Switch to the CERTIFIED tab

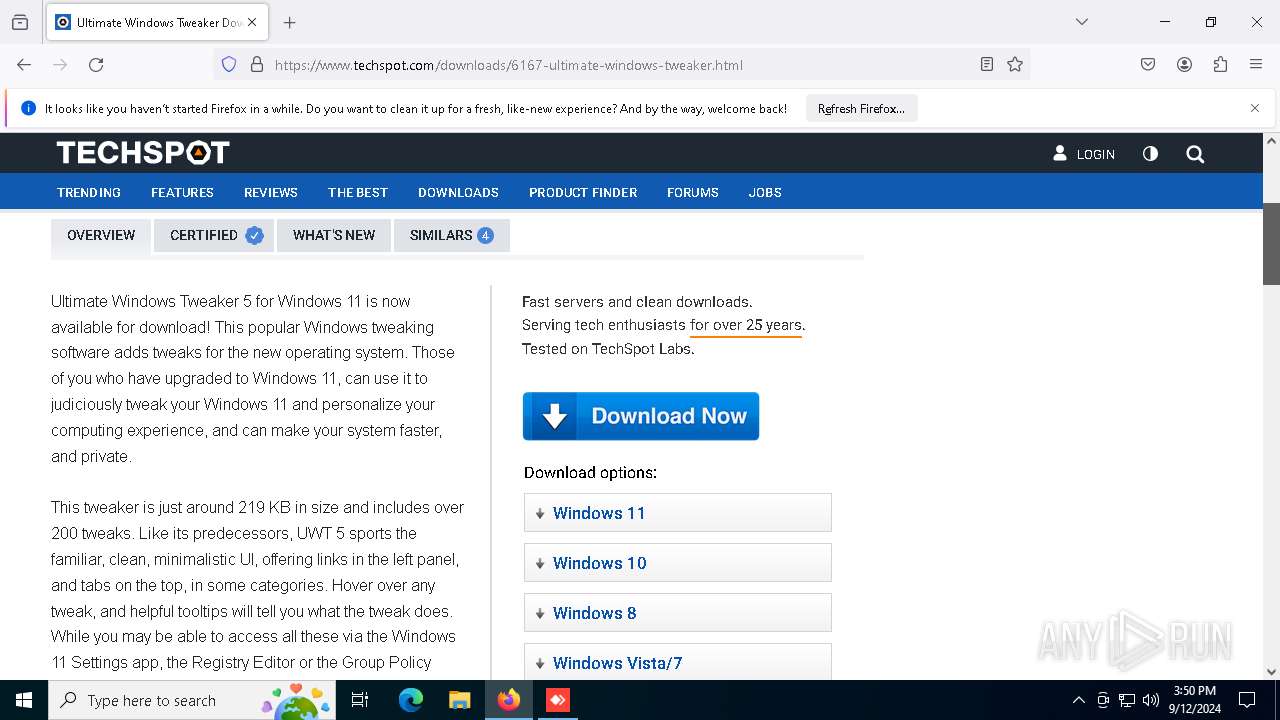tap(214, 235)
